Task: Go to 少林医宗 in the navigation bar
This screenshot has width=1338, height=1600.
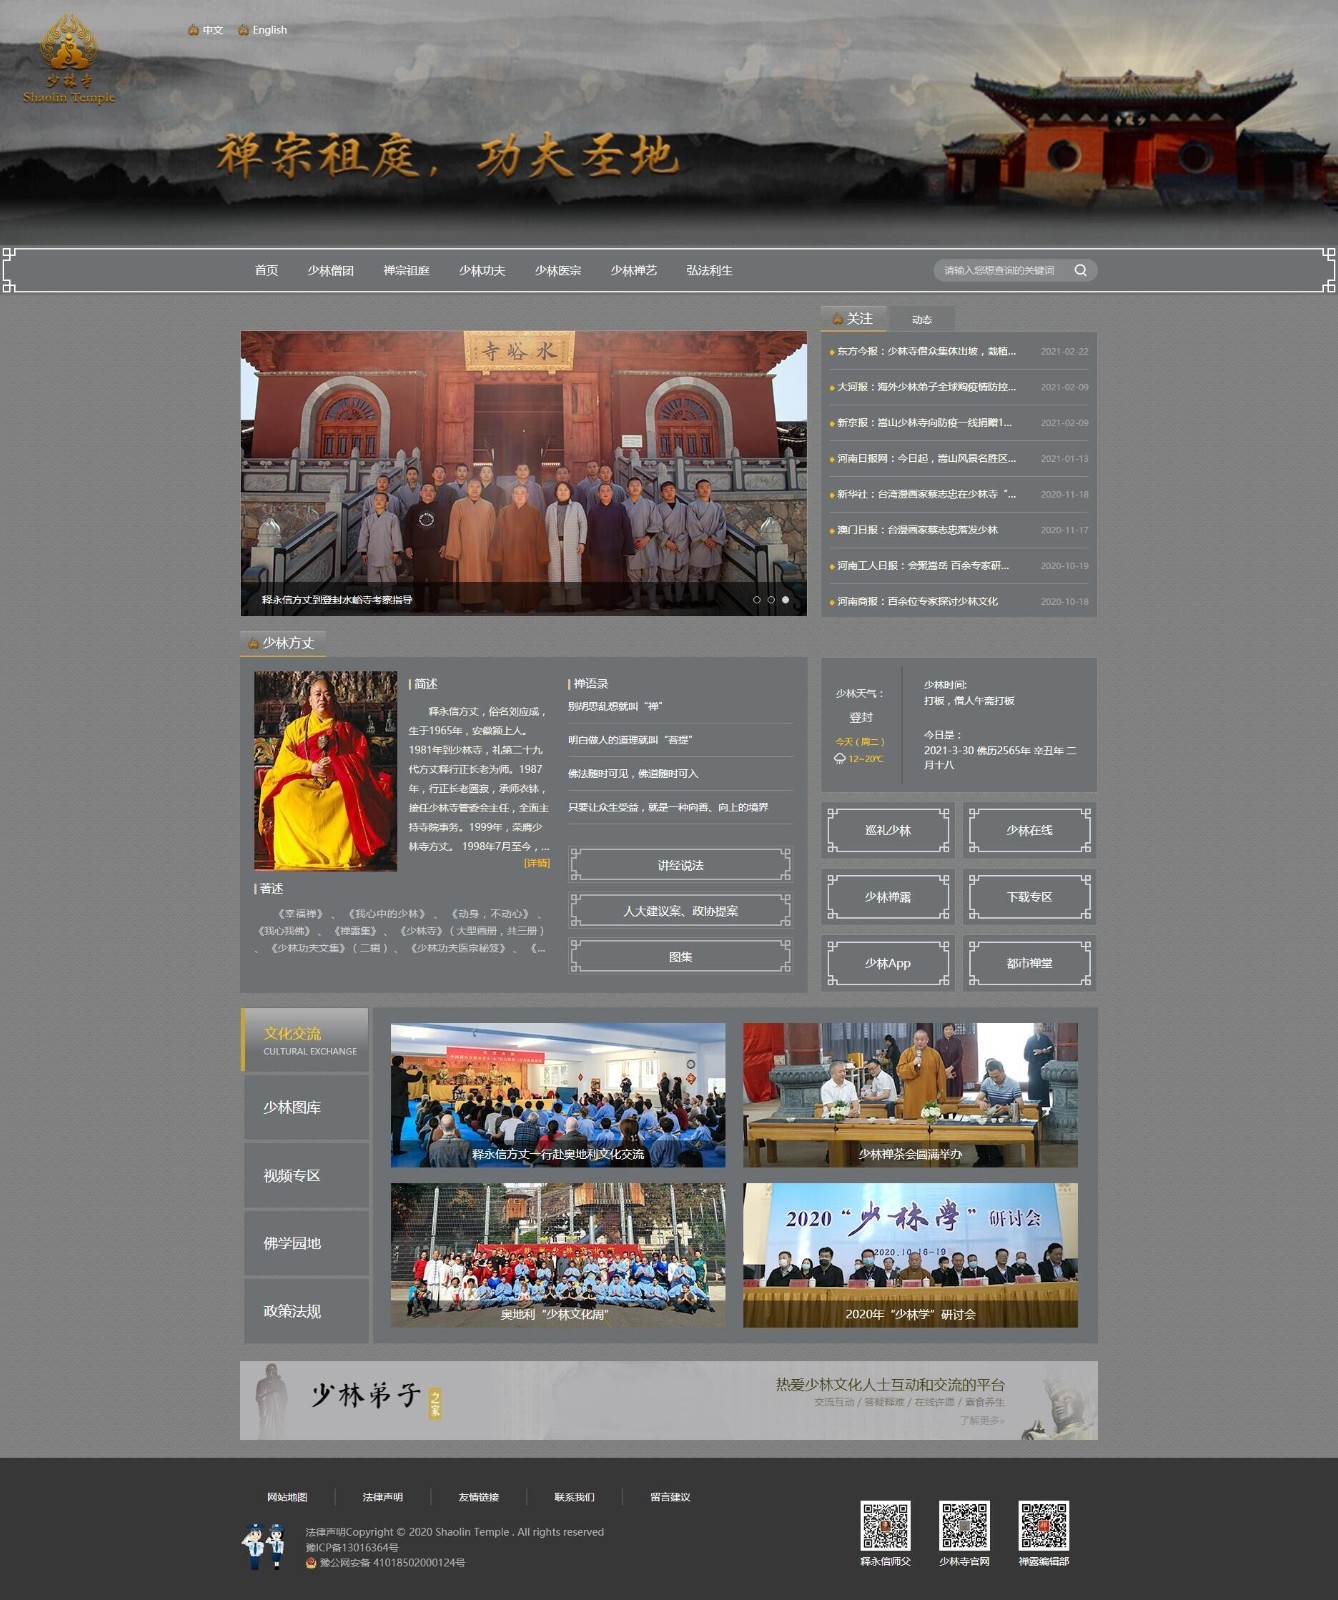Action: coord(558,270)
